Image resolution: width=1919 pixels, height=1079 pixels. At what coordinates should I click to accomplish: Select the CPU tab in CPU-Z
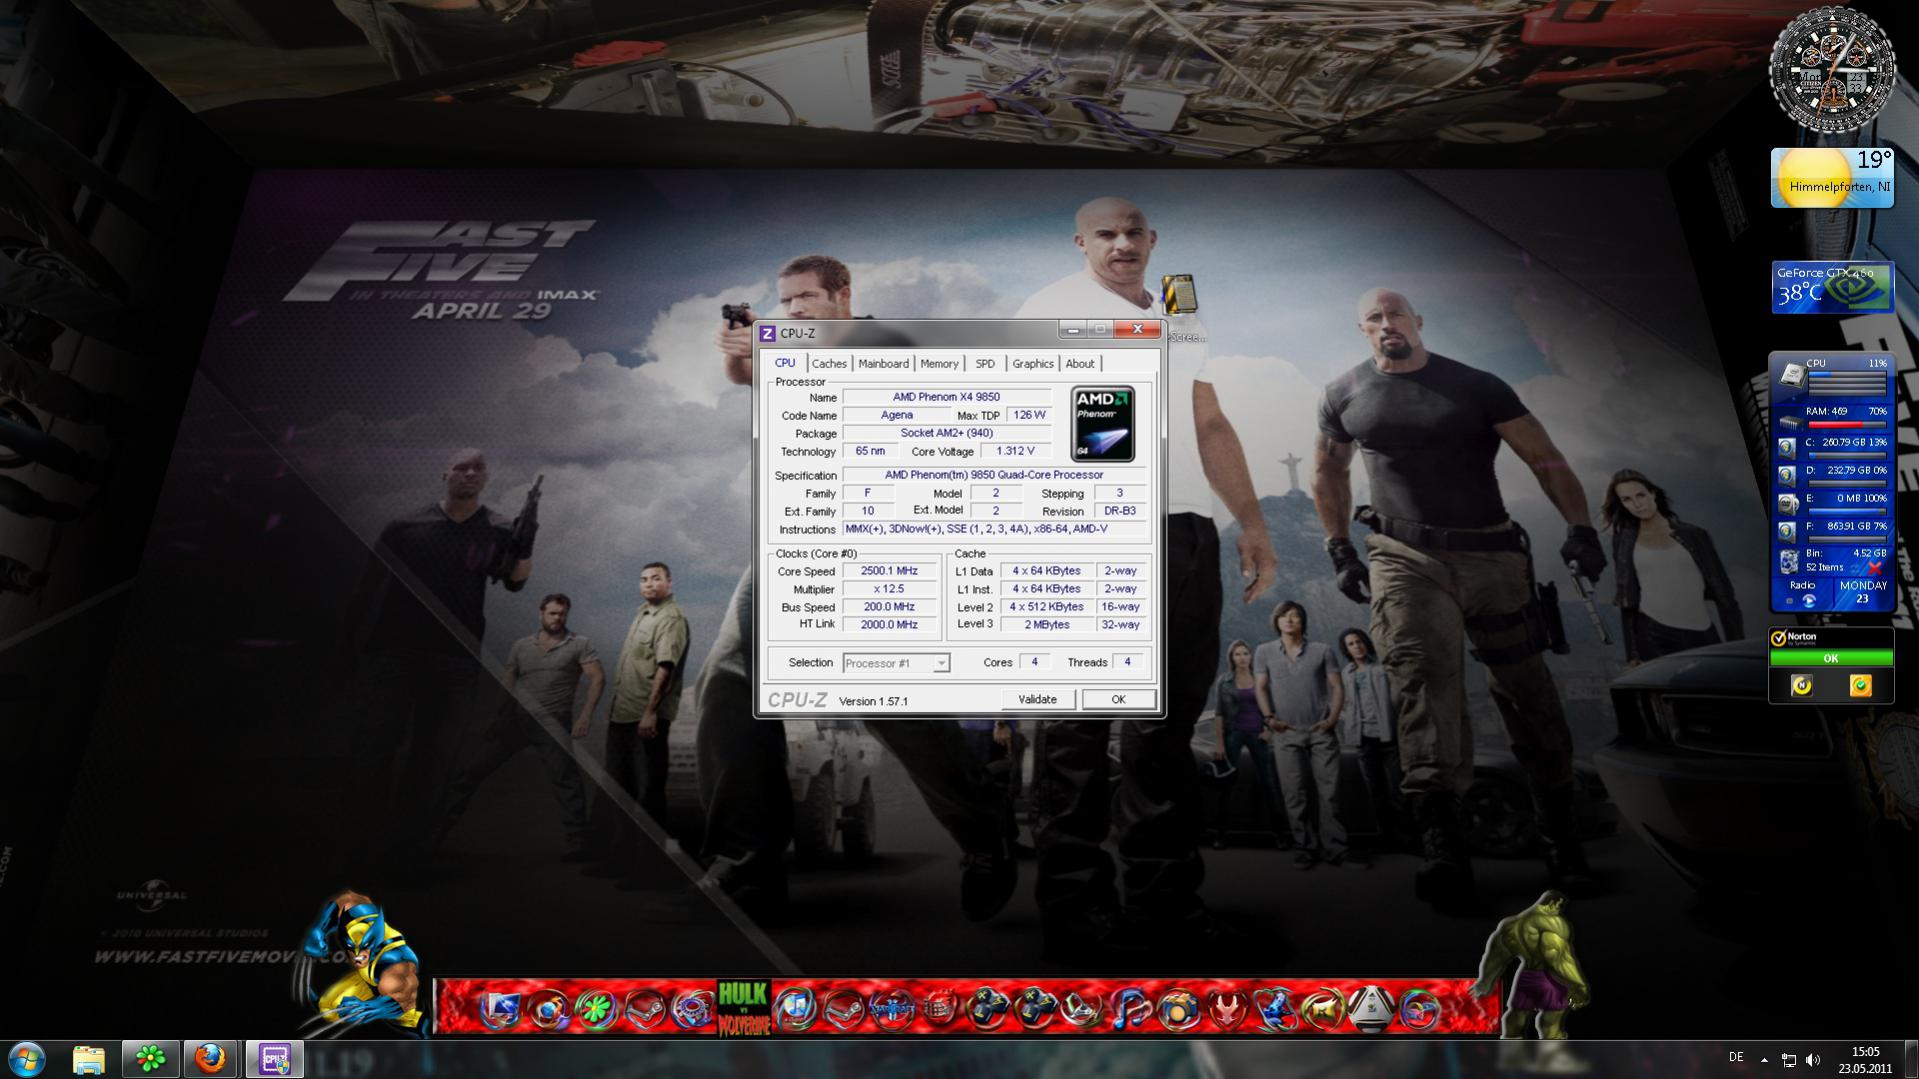[785, 363]
